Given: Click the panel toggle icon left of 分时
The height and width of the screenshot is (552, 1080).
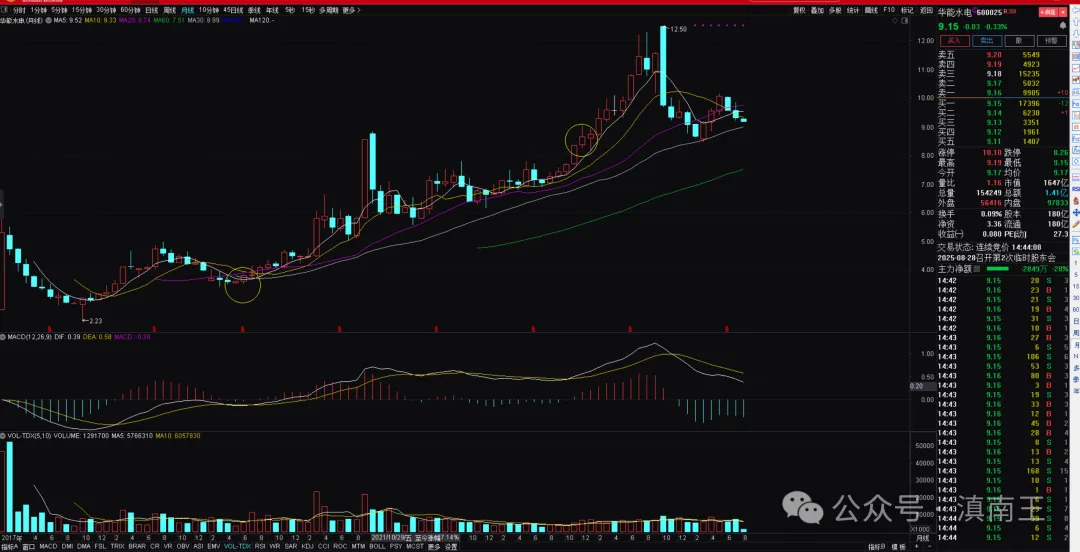Looking at the screenshot, I should coord(5,10).
